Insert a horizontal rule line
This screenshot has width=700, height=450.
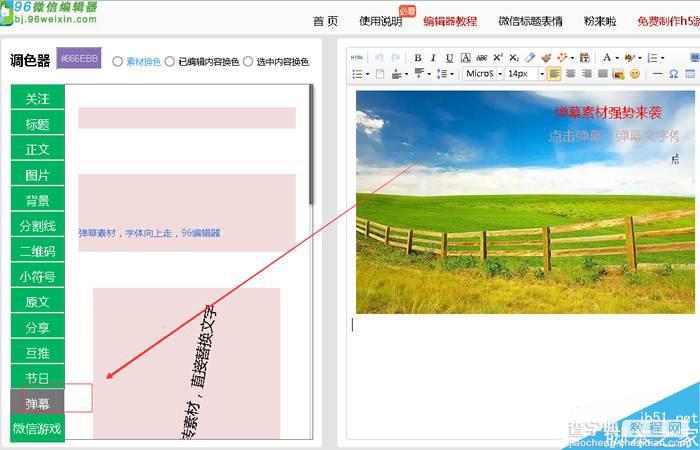click(658, 74)
